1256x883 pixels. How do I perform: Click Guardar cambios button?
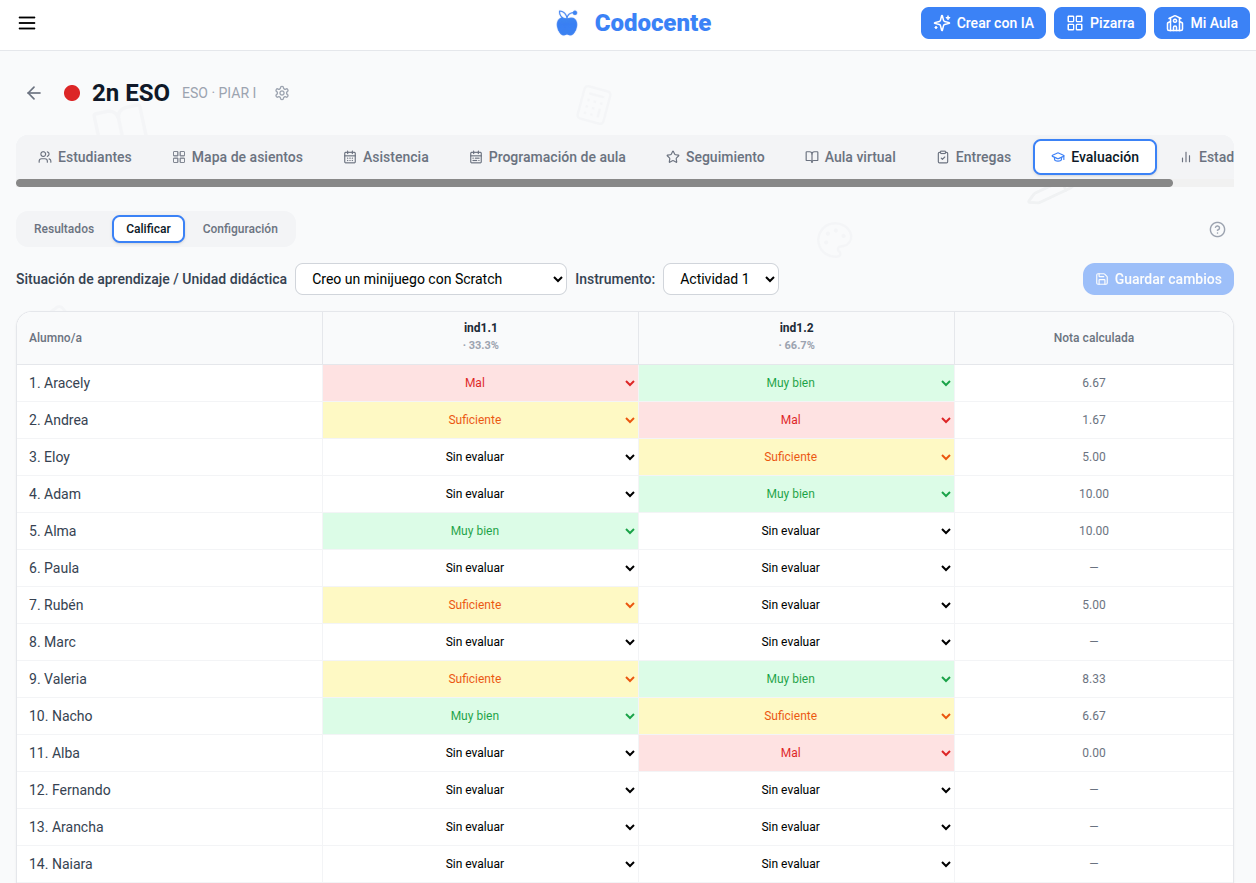pos(1158,279)
